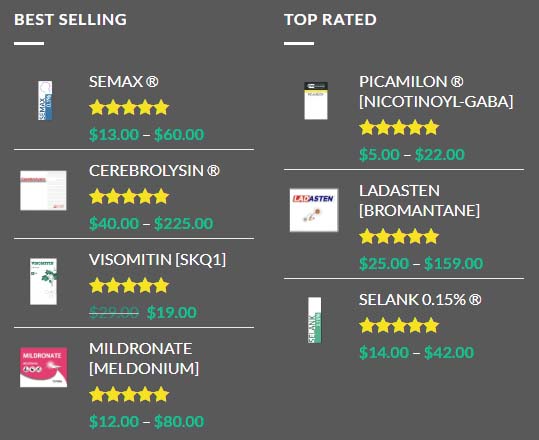
Task: Open the SELANK 0.15% ® link
Action: [x=420, y=300]
